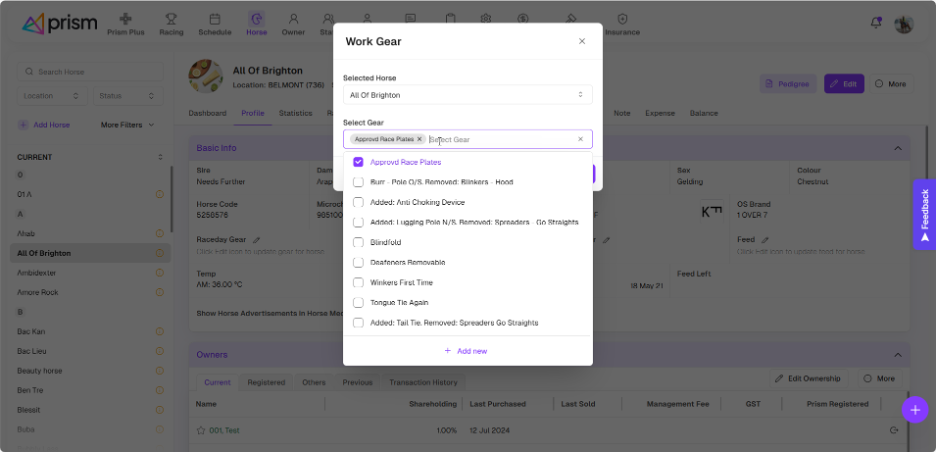
Task: Open the user profile avatar
Action: [903, 24]
